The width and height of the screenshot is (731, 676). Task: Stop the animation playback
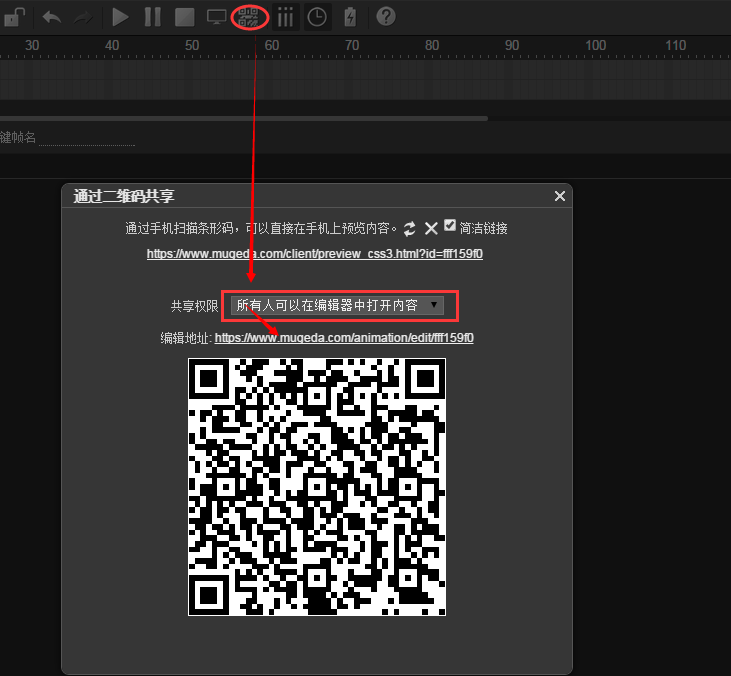(x=185, y=17)
